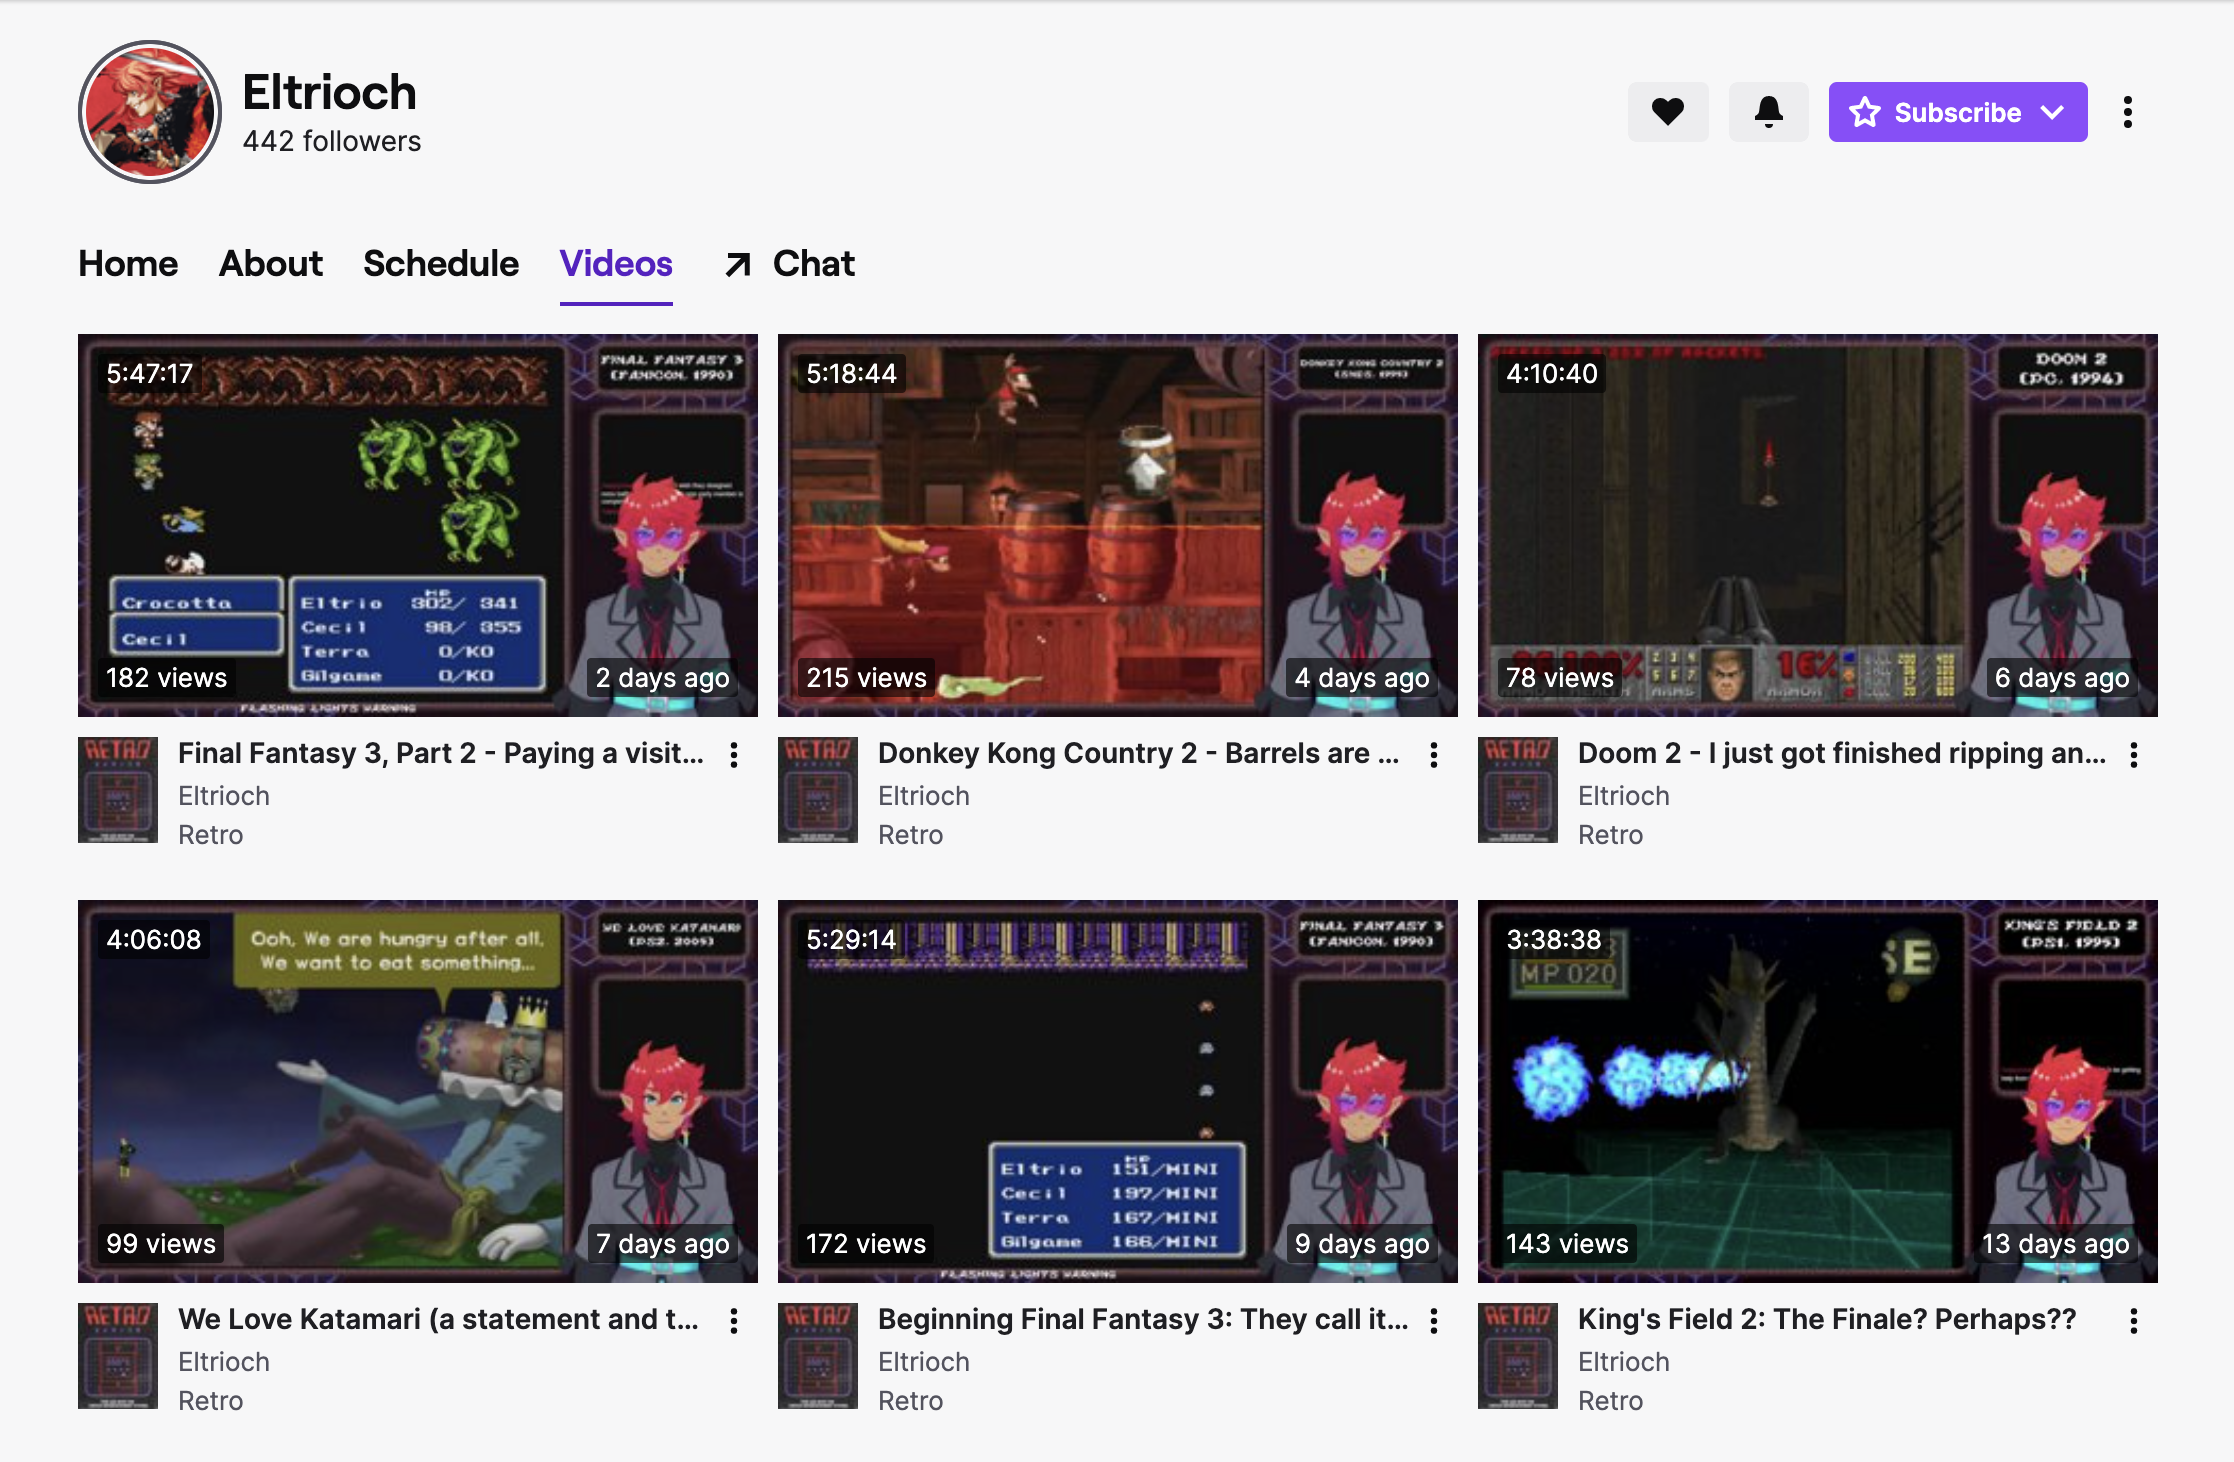The height and width of the screenshot is (1462, 2234).
Task: Click the 4:06:08 duration badge
Action: [x=154, y=940]
